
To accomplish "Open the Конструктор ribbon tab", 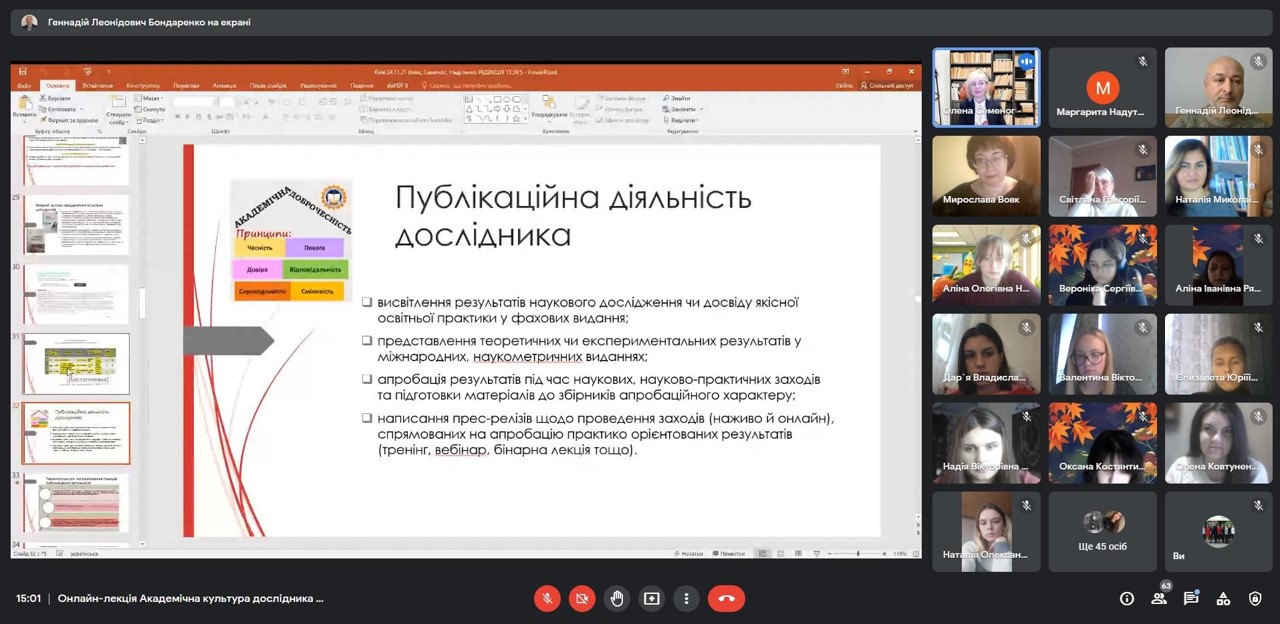I will pyautogui.click(x=143, y=85).
